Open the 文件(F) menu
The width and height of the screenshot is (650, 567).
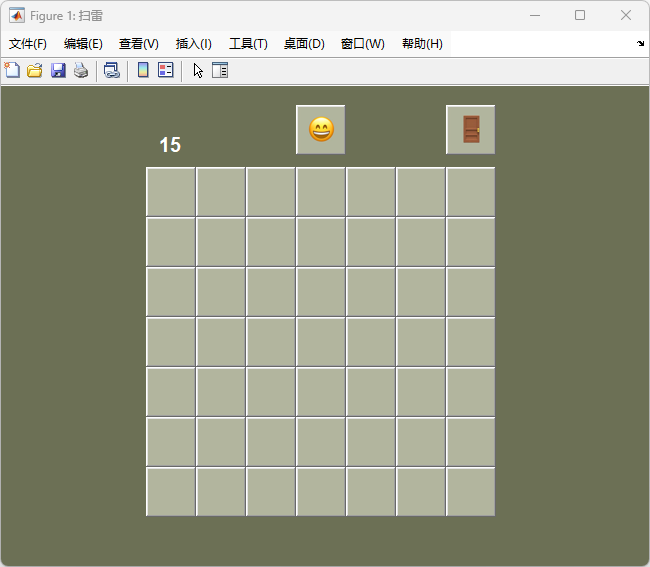(x=28, y=44)
